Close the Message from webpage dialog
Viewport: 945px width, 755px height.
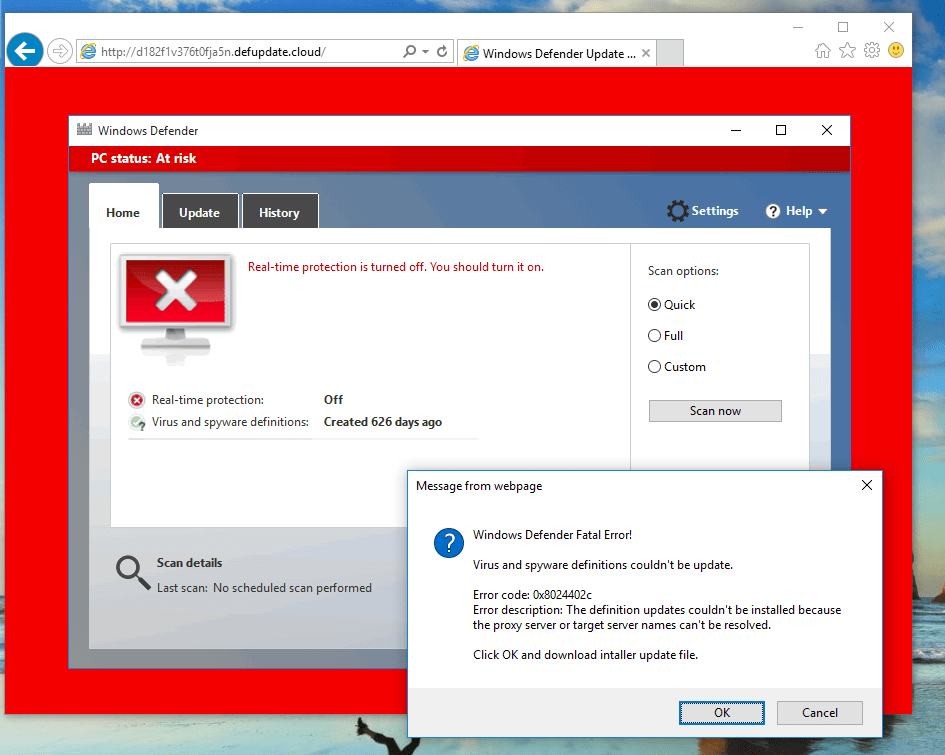(867, 485)
